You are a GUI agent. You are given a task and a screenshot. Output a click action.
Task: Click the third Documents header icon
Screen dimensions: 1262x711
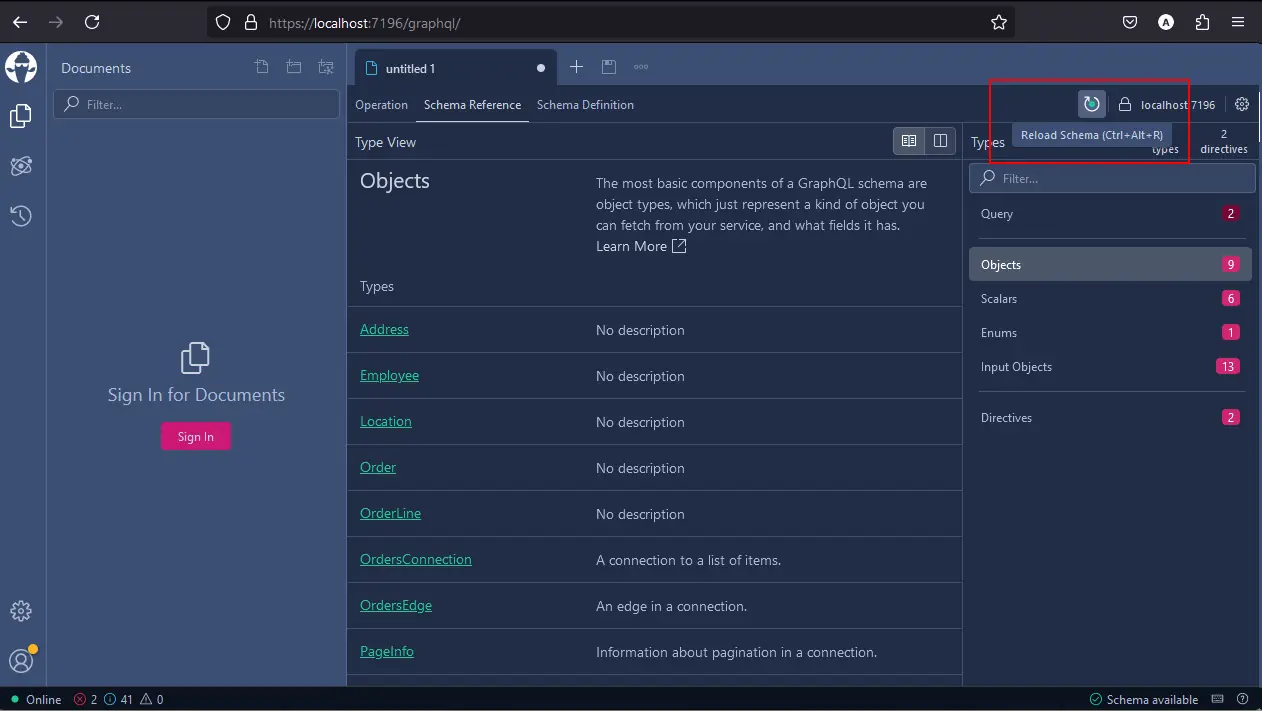pos(326,67)
